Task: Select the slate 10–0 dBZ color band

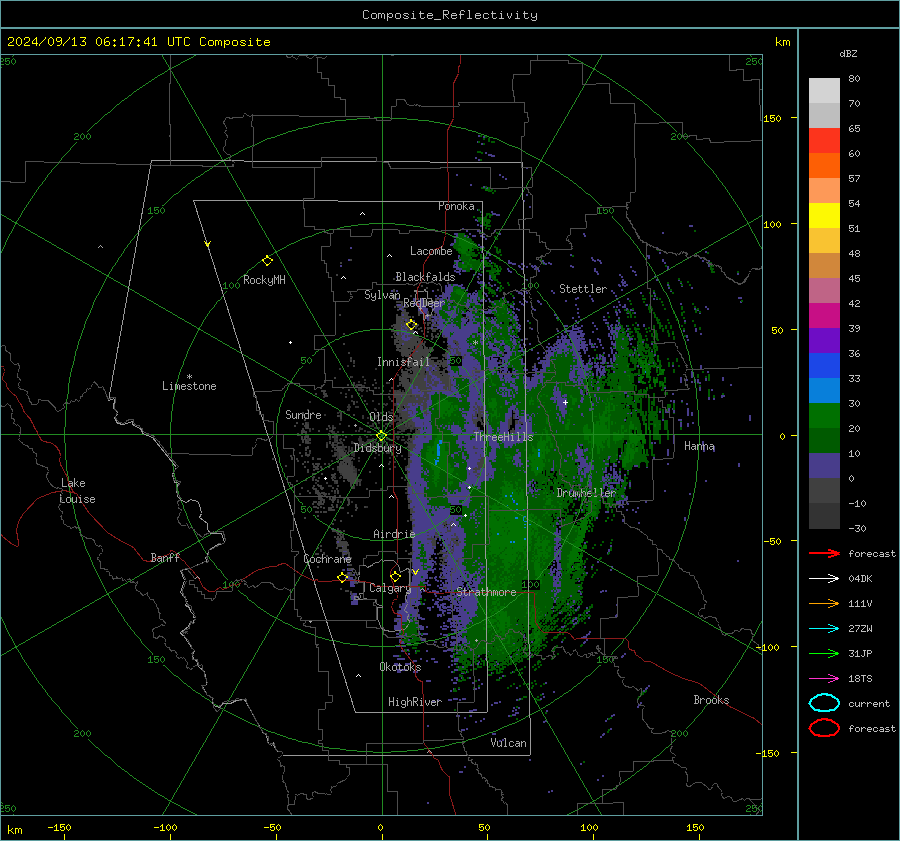Action: click(824, 466)
